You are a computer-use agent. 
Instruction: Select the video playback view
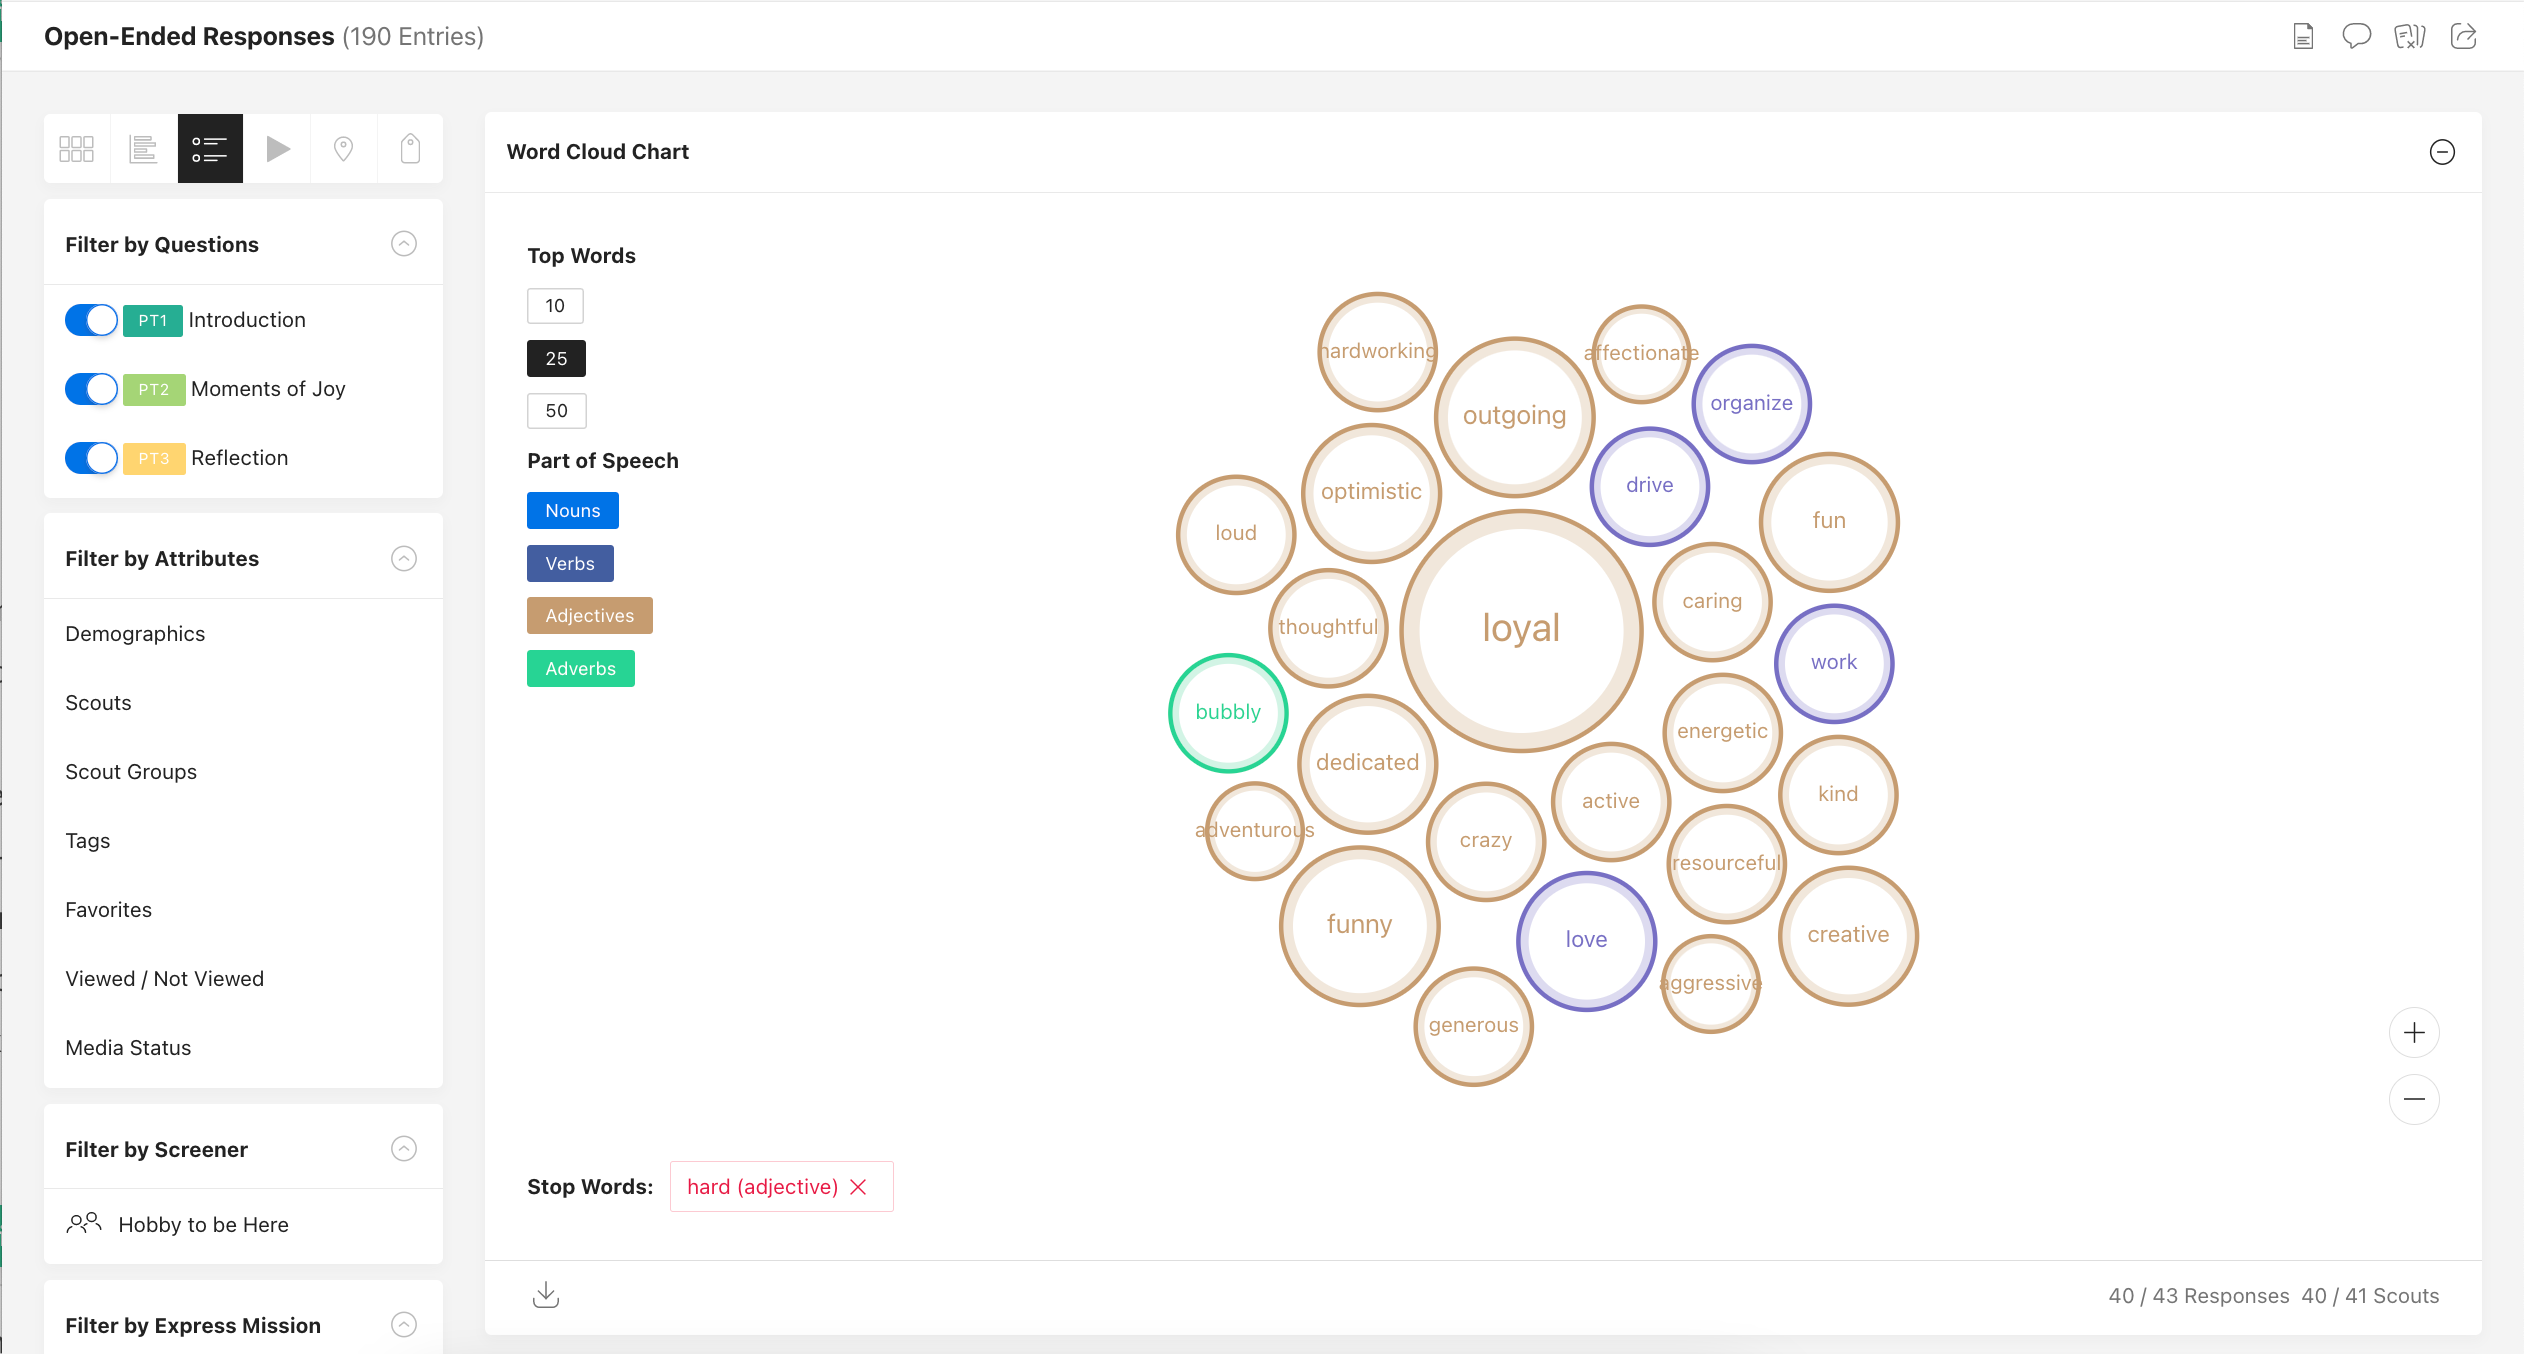277,148
